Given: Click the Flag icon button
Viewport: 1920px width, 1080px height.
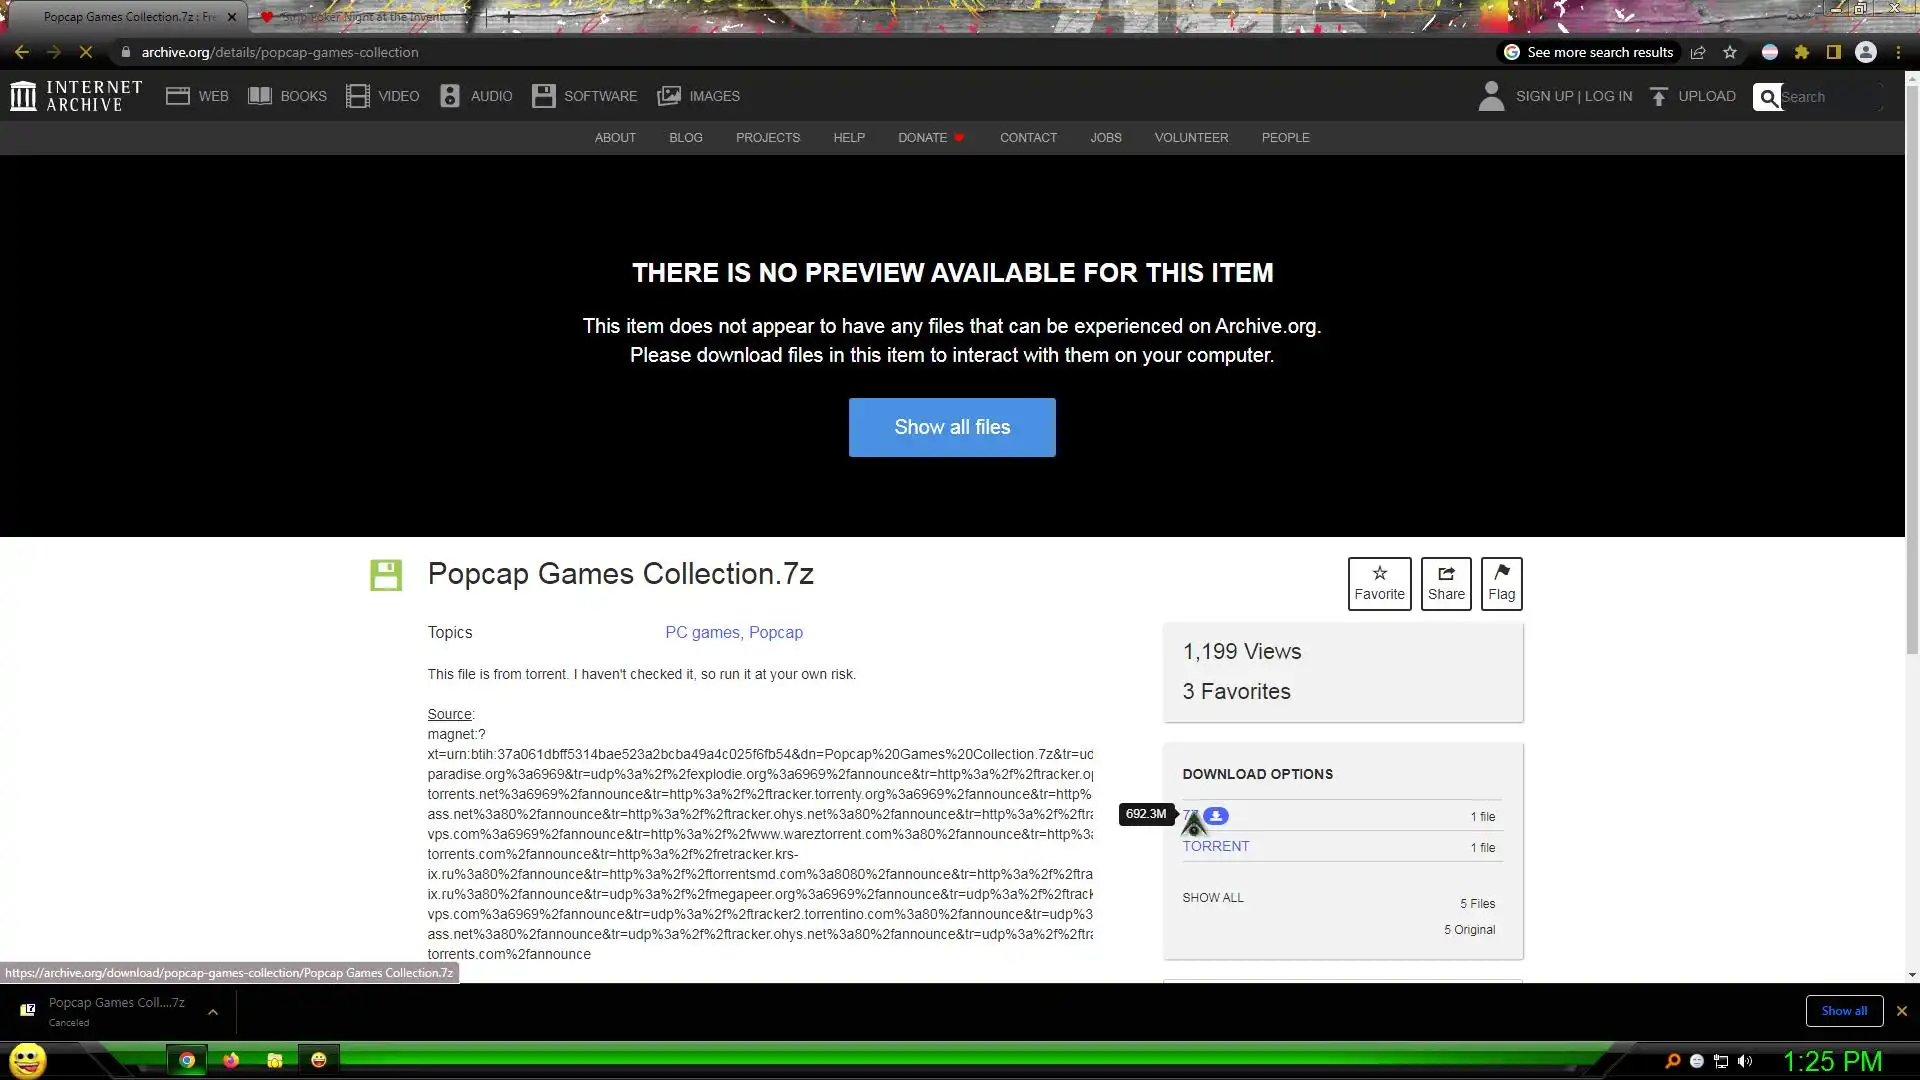Looking at the screenshot, I should pyautogui.click(x=1501, y=583).
